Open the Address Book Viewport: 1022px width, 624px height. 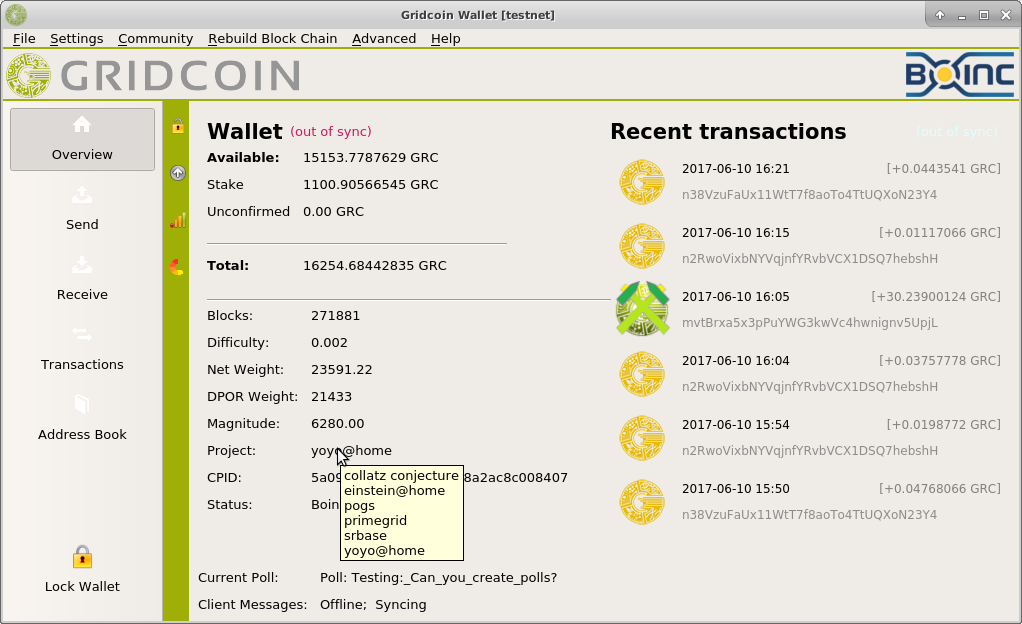point(82,419)
